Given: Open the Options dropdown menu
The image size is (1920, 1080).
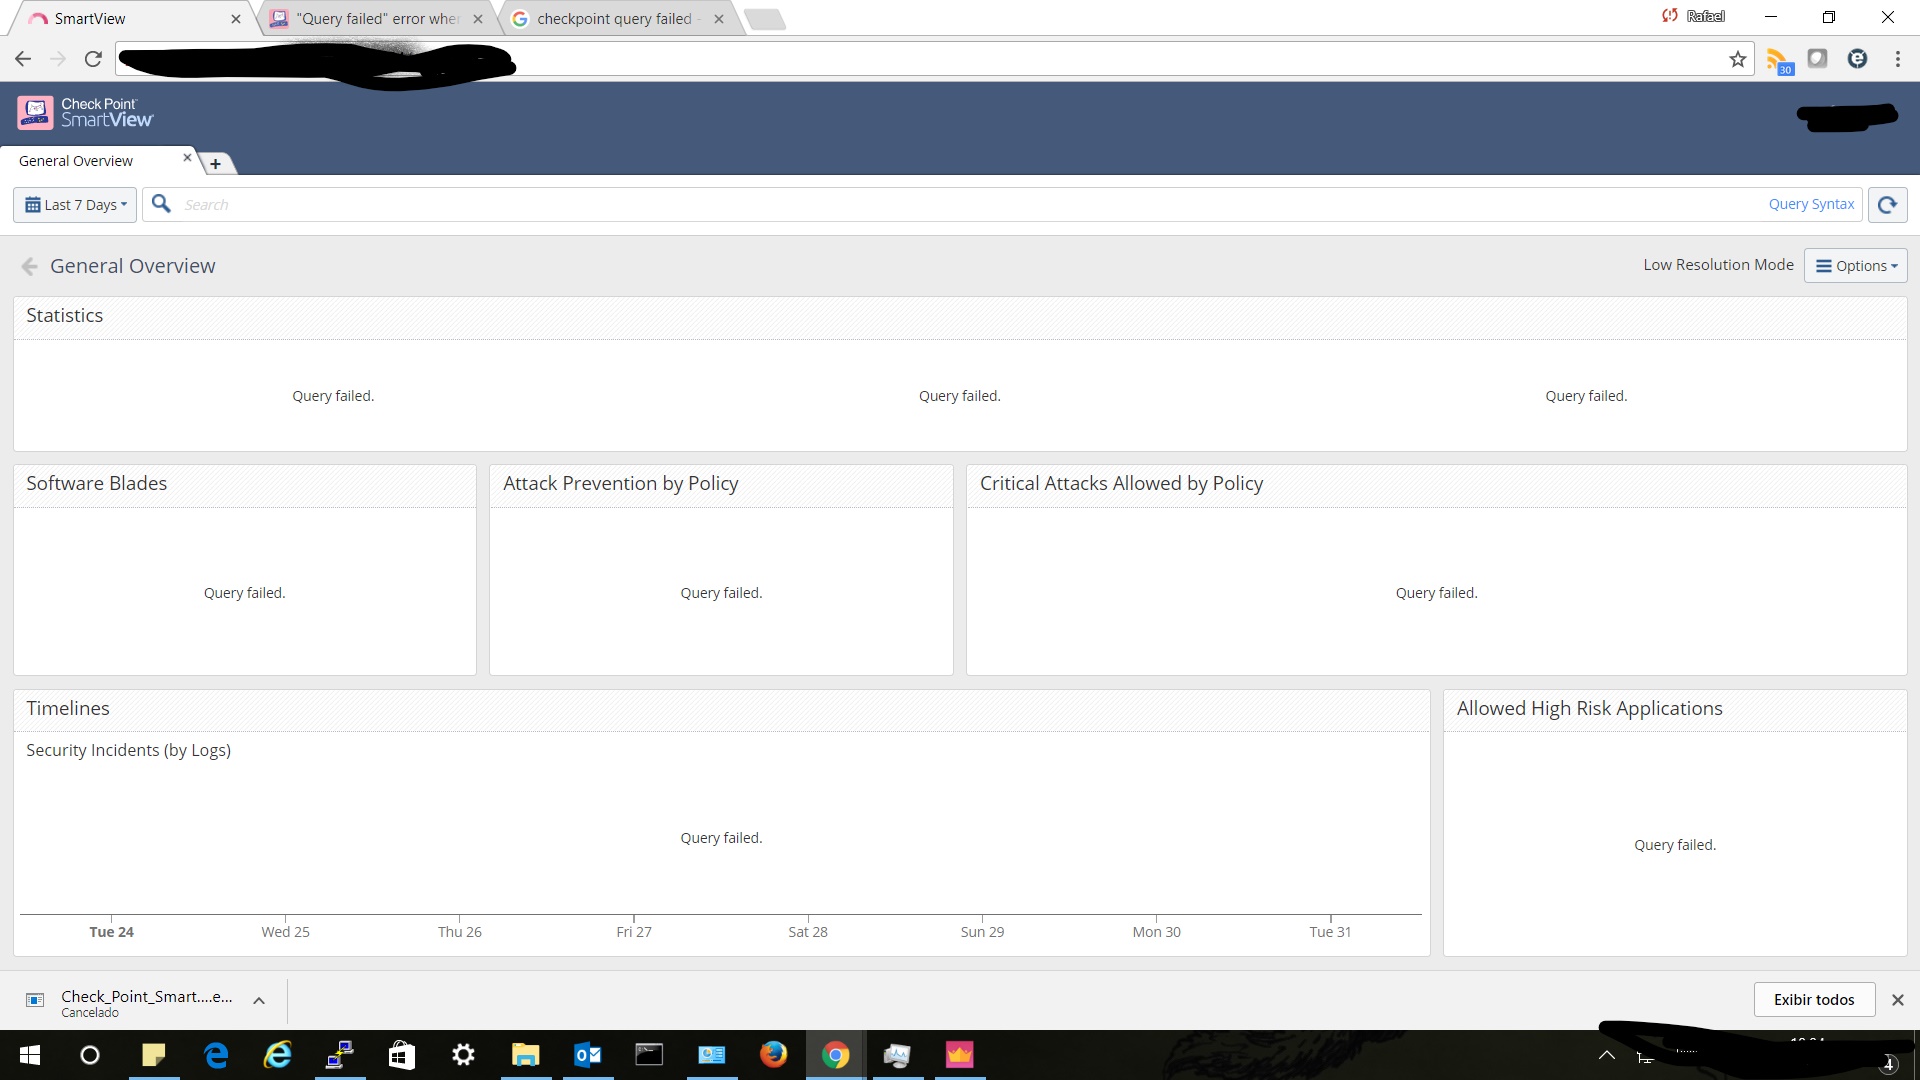Looking at the screenshot, I should tap(1856, 266).
